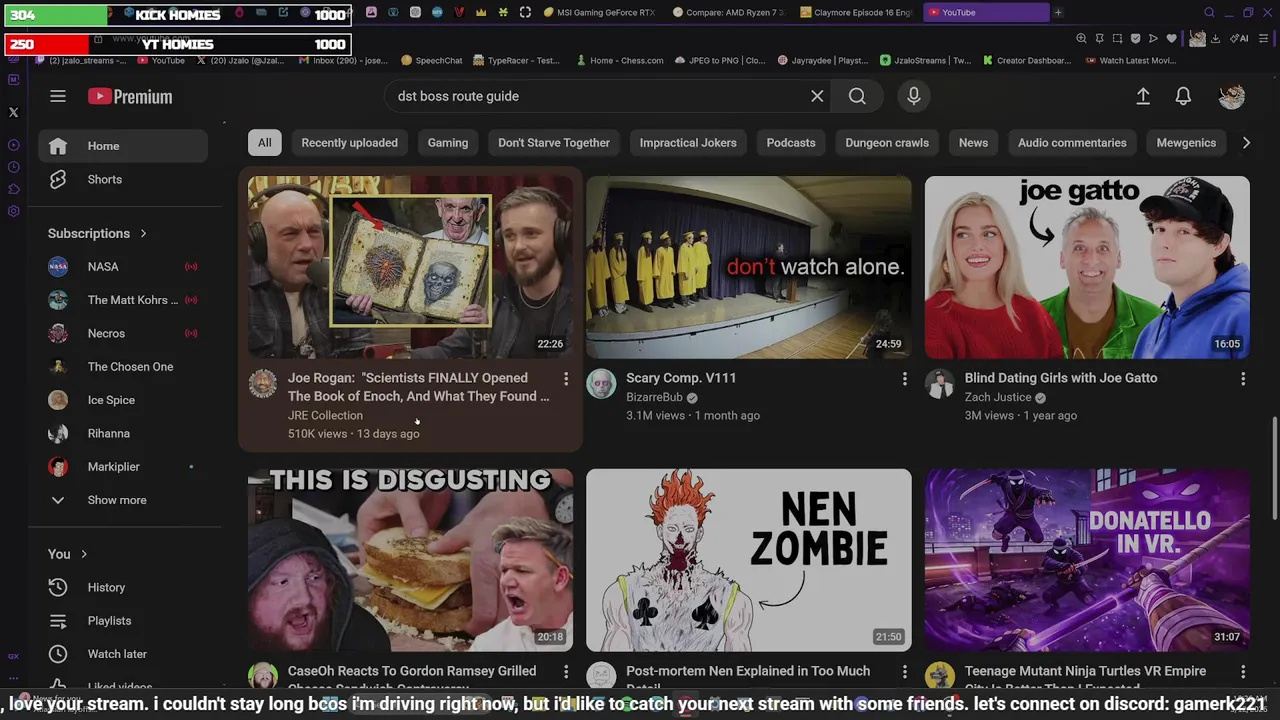Open Chess.com bookmark
The image size is (1280, 720).
620,60
